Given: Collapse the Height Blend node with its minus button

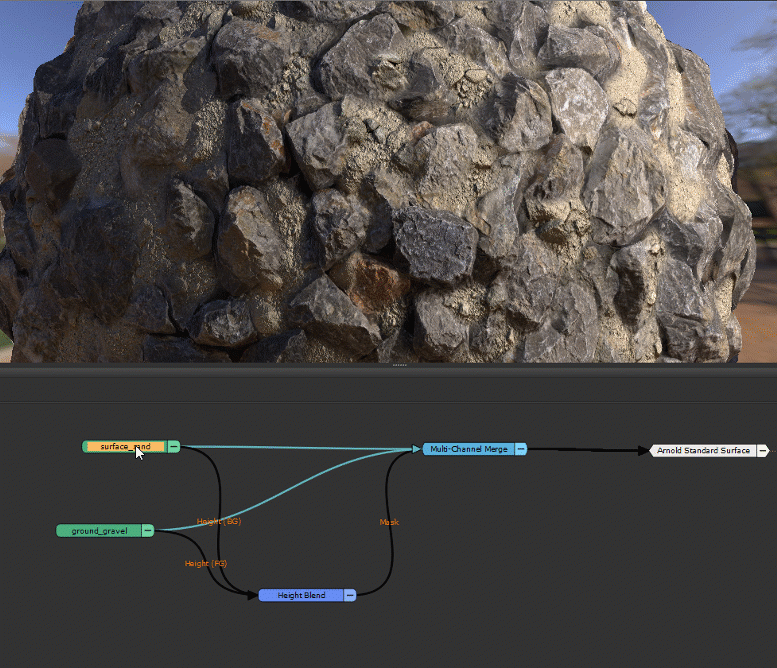Looking at the screenshot, I should 350,595.
